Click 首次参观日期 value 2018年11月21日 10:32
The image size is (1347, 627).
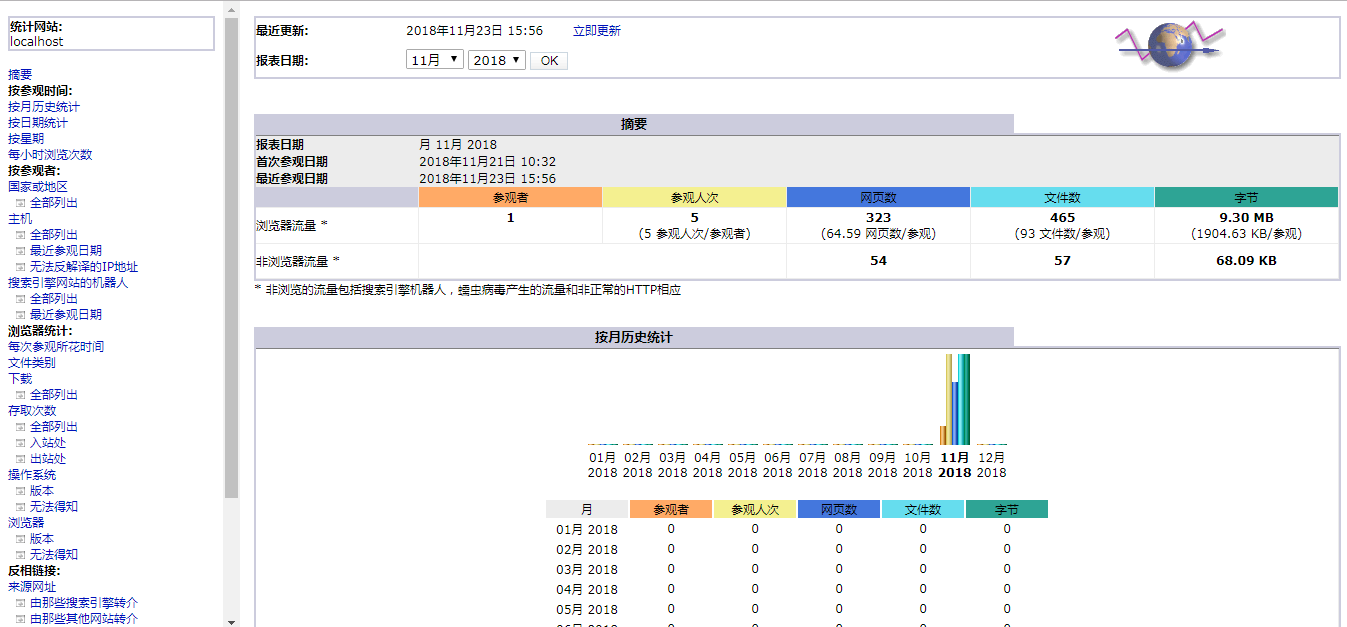[487, 162]
